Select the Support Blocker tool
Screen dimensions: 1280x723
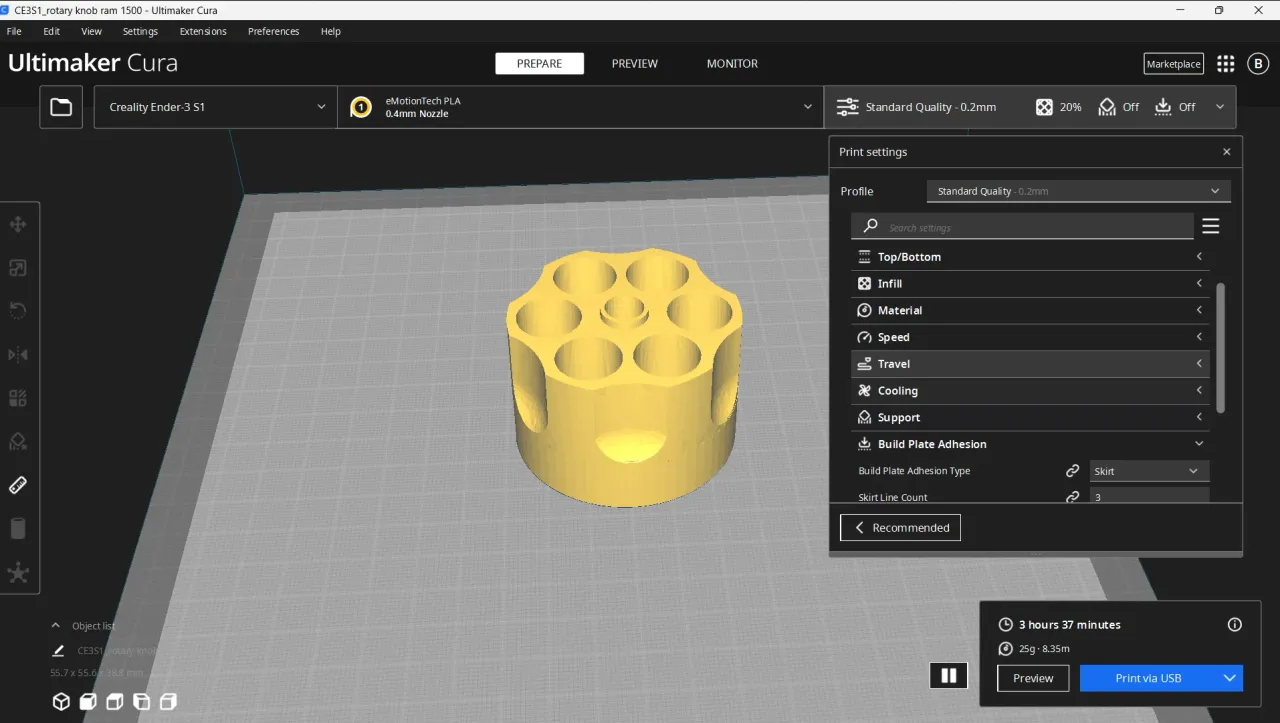[18, 441]
